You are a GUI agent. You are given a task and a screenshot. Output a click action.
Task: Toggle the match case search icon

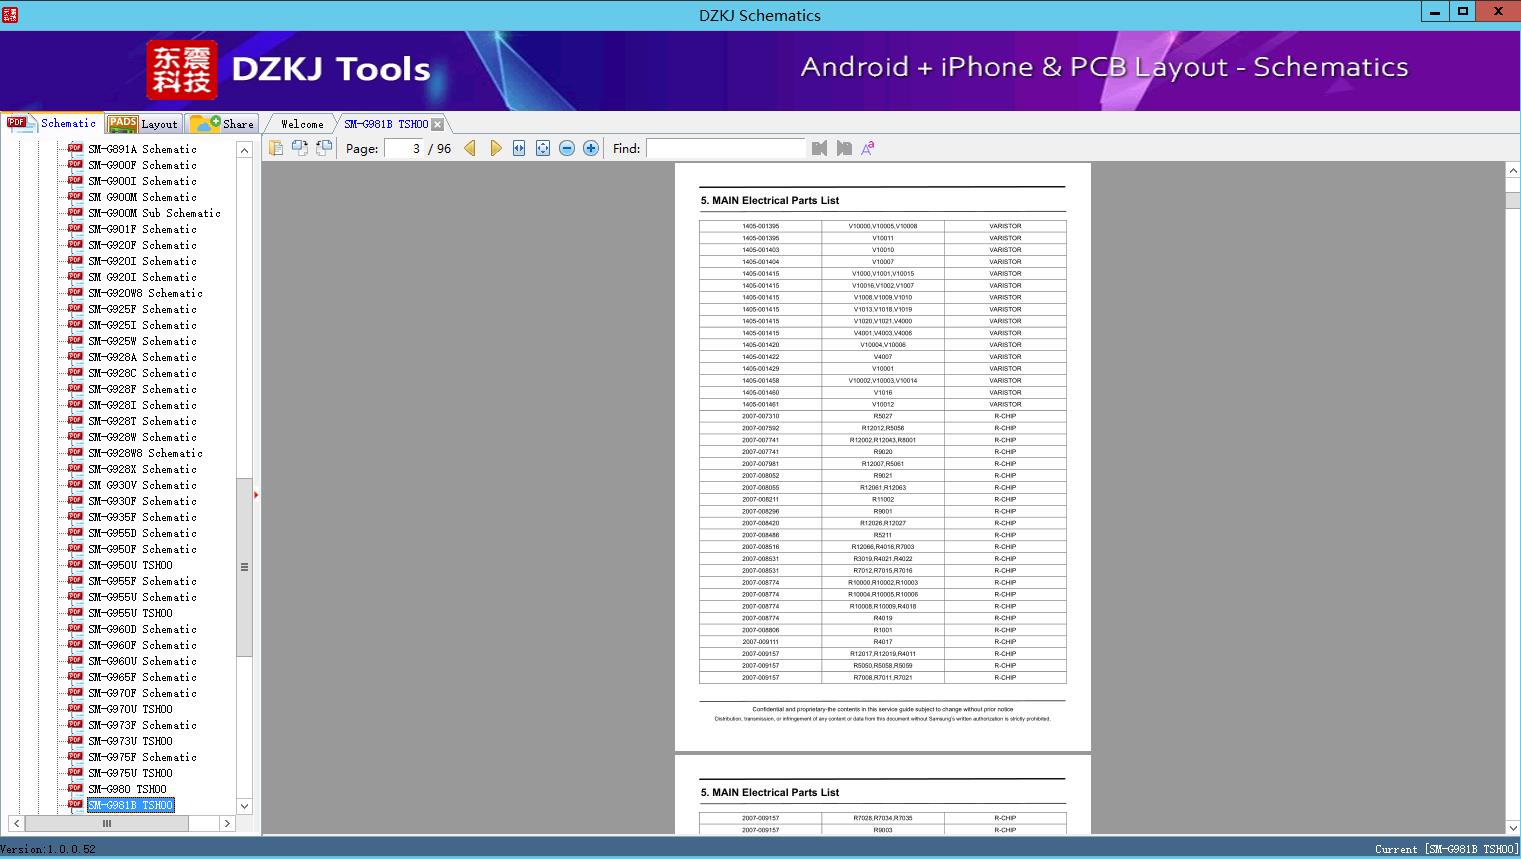point(868,148)
